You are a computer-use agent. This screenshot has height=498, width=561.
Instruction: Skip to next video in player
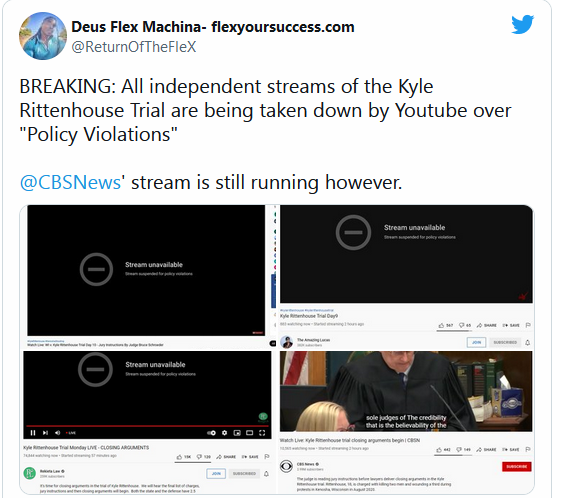(x=45, y=433)
